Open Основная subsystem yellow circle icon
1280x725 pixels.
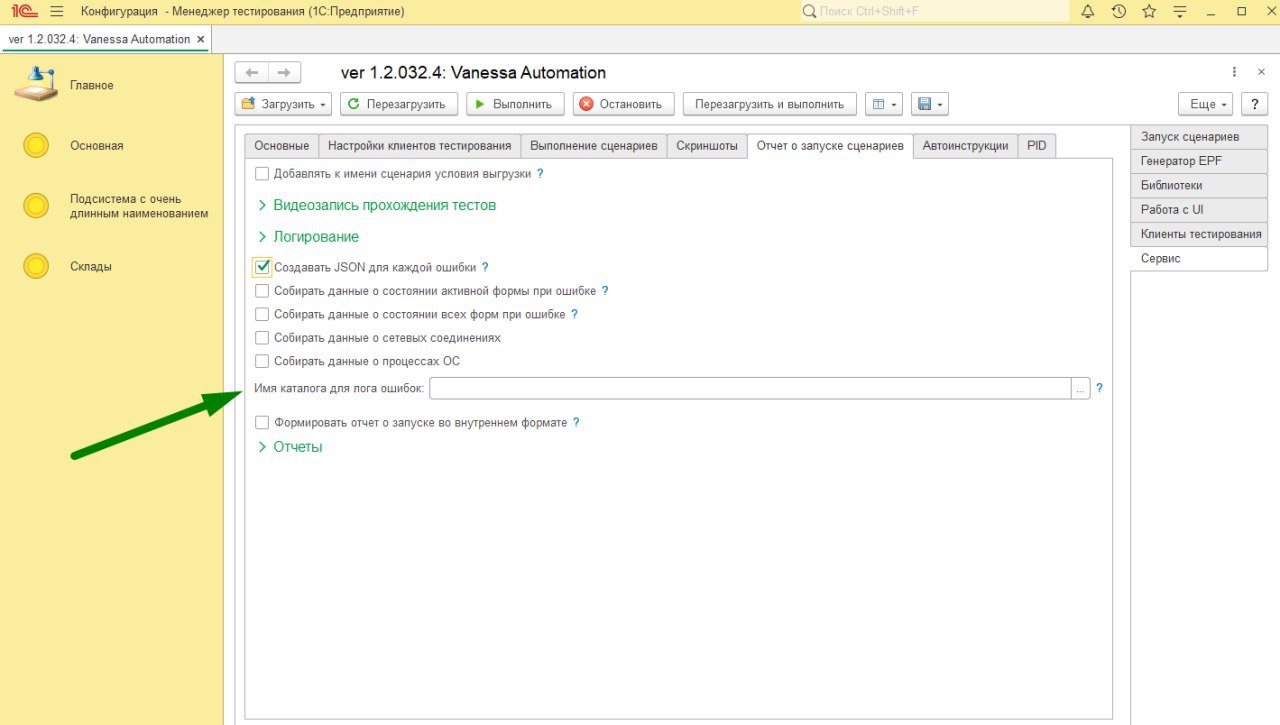(36, 145)
